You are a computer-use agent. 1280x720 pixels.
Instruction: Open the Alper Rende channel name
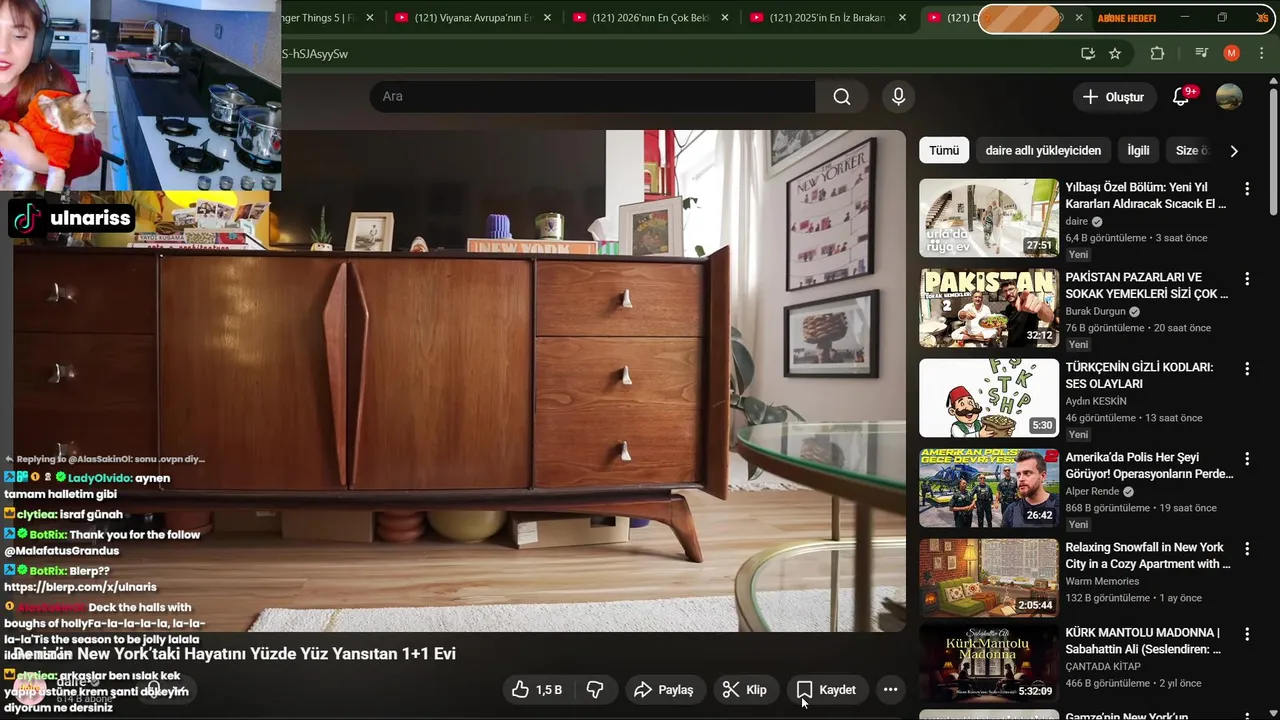(1092, 491)
